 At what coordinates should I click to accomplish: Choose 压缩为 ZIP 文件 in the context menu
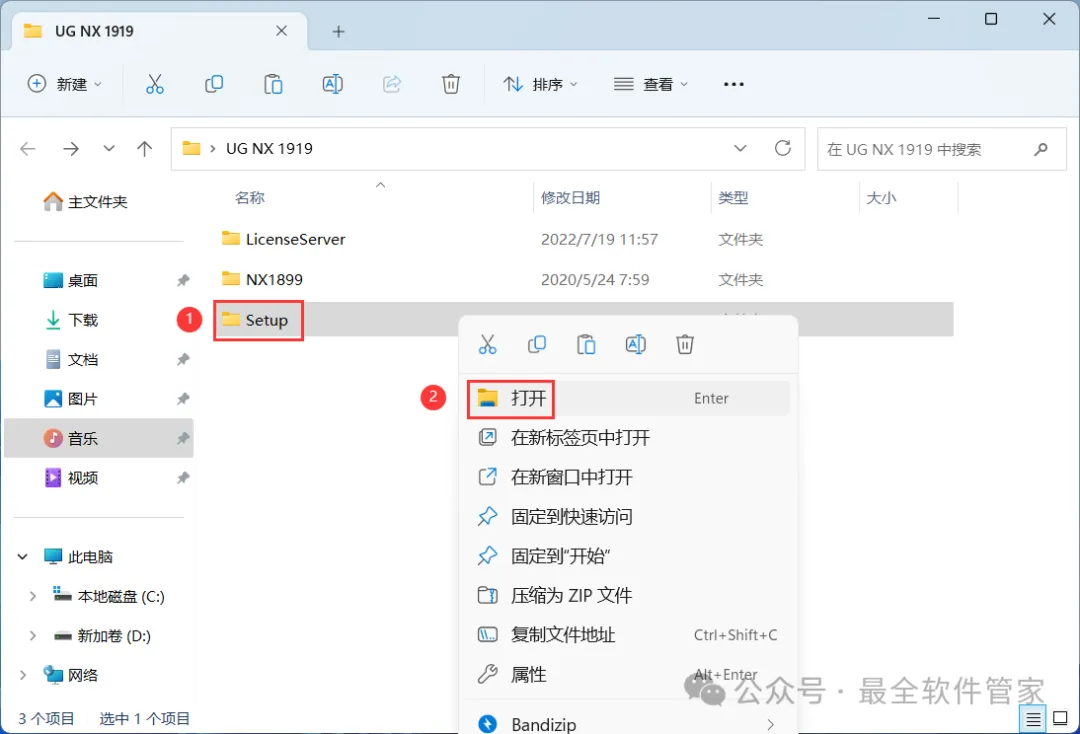click(x=628, y=596)
